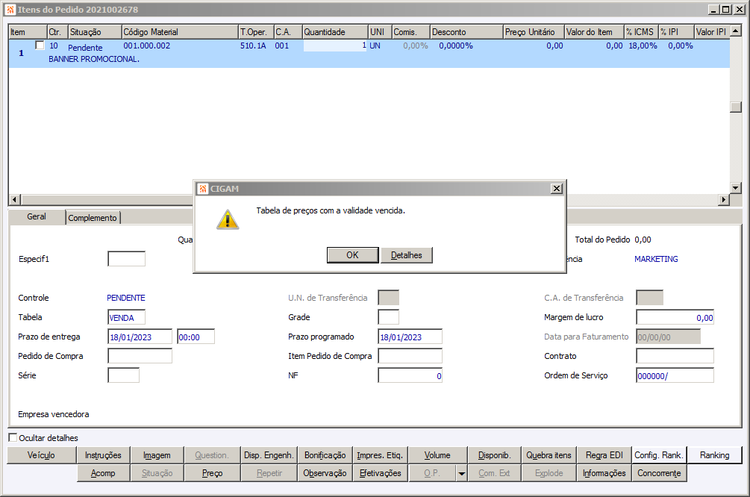Click the Desconto column header
The image size is (750, 497).
[466, 32]
